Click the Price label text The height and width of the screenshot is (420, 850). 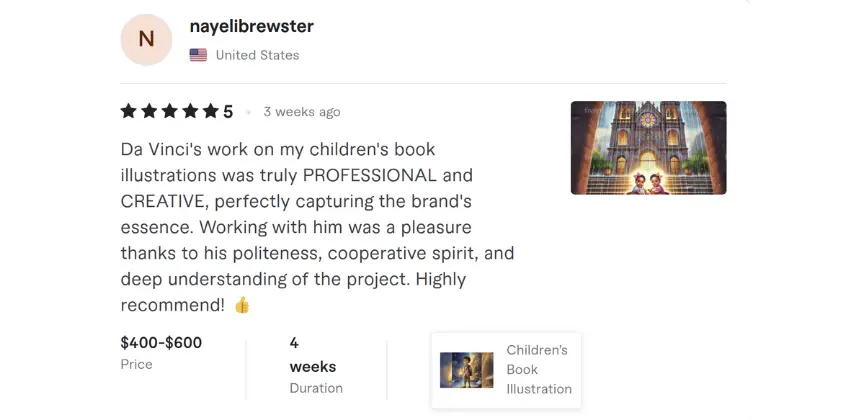coord(137,365)
